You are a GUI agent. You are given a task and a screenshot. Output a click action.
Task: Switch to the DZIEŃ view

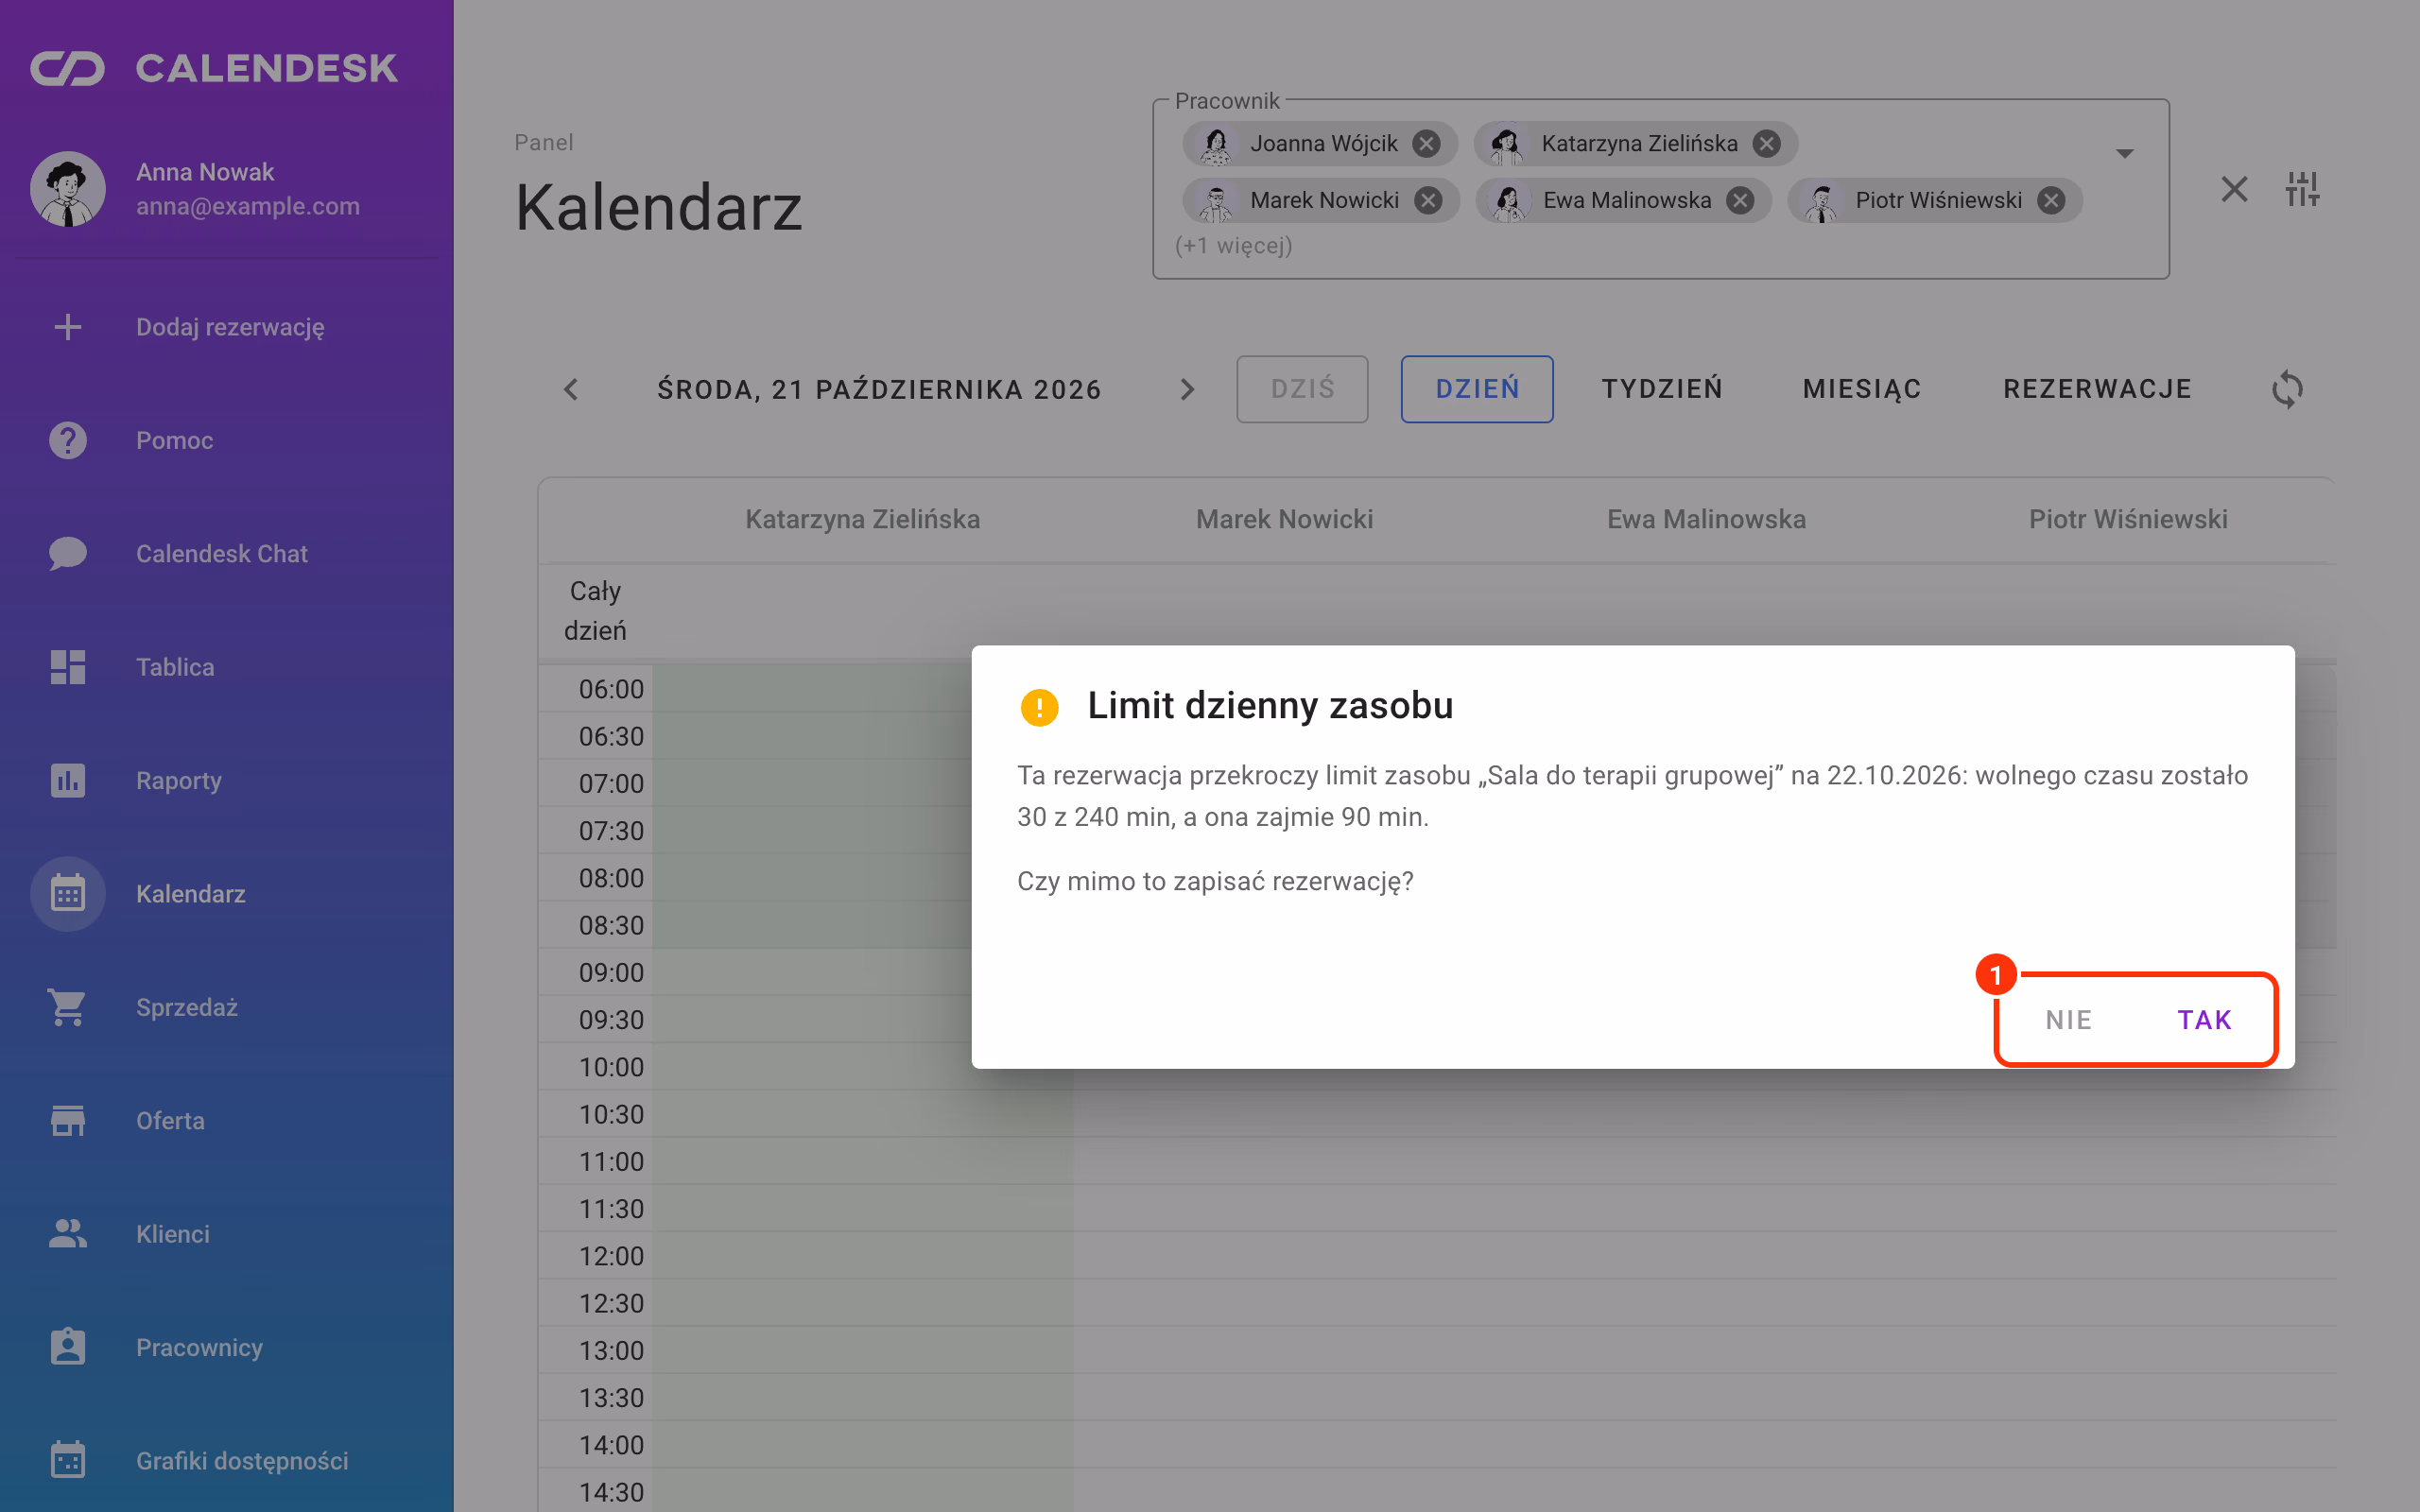[x=1477, y=389]
